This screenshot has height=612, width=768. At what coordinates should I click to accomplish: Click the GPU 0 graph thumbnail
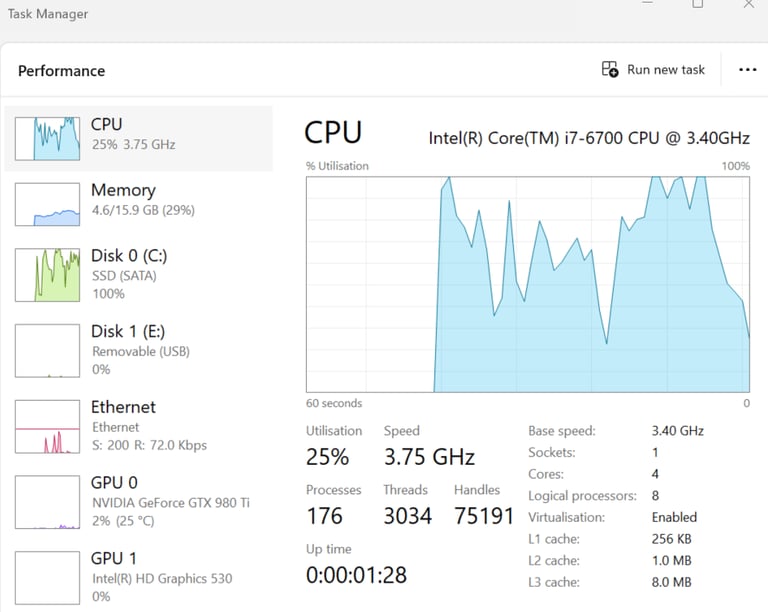47,502
